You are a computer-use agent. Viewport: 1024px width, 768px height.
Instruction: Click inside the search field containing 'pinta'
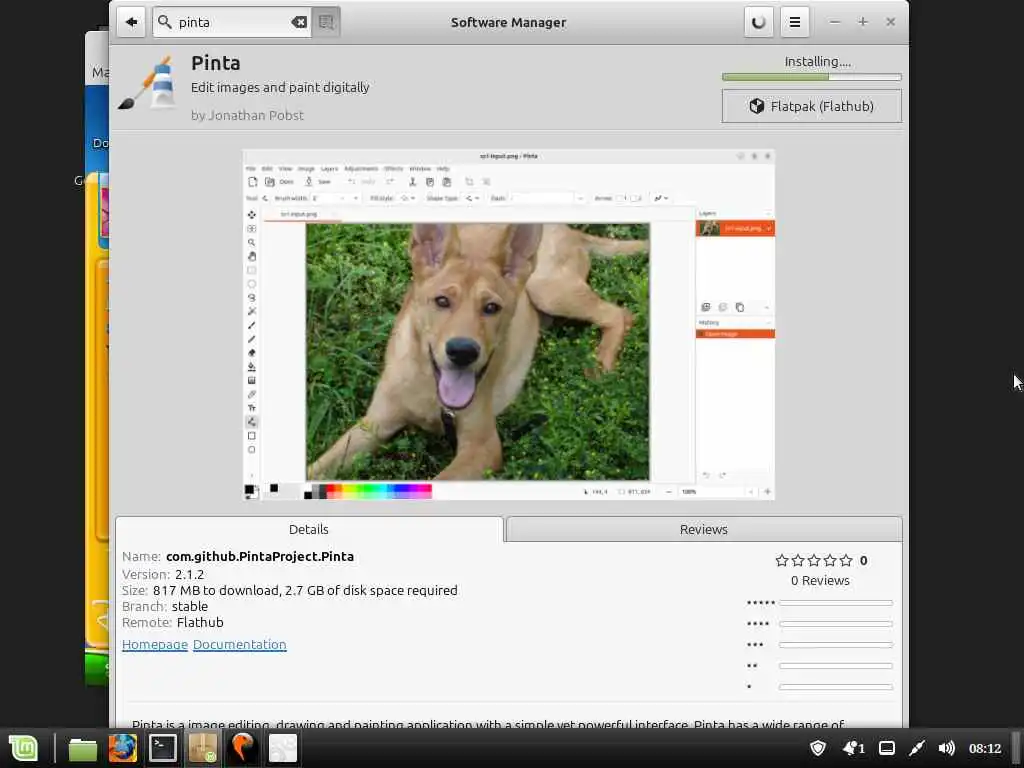click(x=232, y=22)
